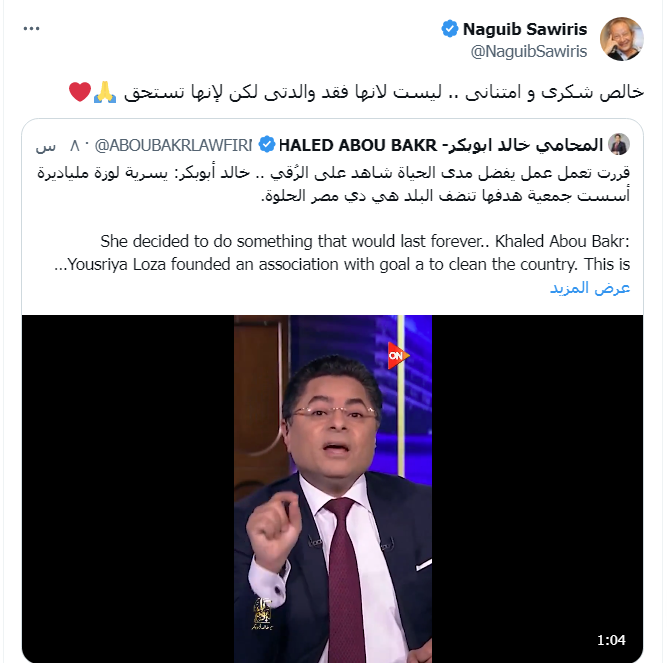Visit the @NaguibSawiris handle

[529, 51]
